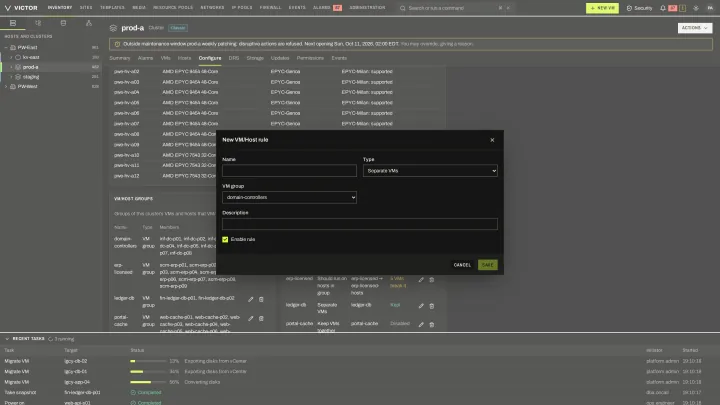This screenshot has width=720, height=405.
Task: Click the progress bar for lgcy-db-02 migration
Action: pos(147,361)
